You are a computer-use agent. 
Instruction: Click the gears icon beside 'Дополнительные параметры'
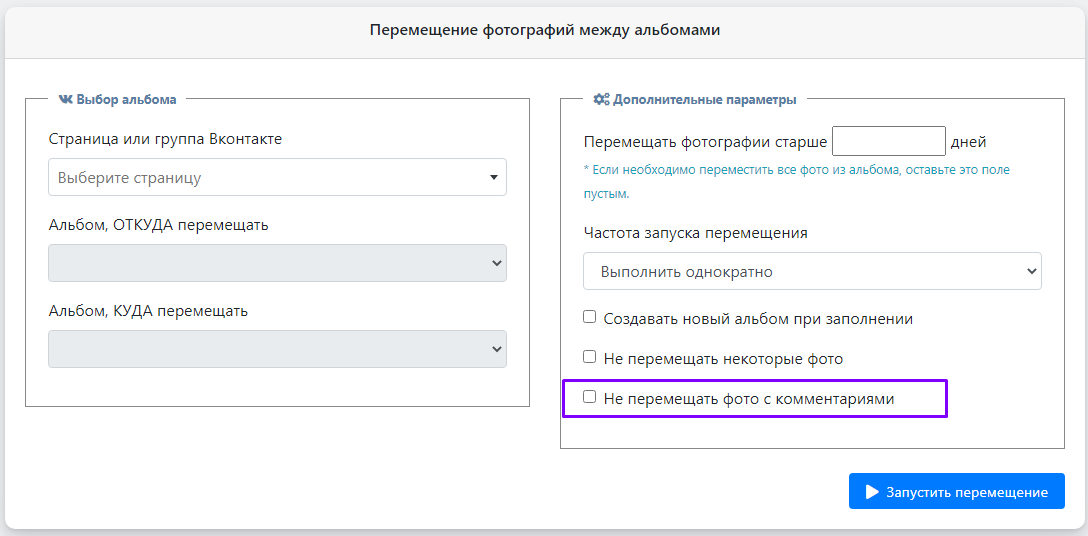coord(601,100)
